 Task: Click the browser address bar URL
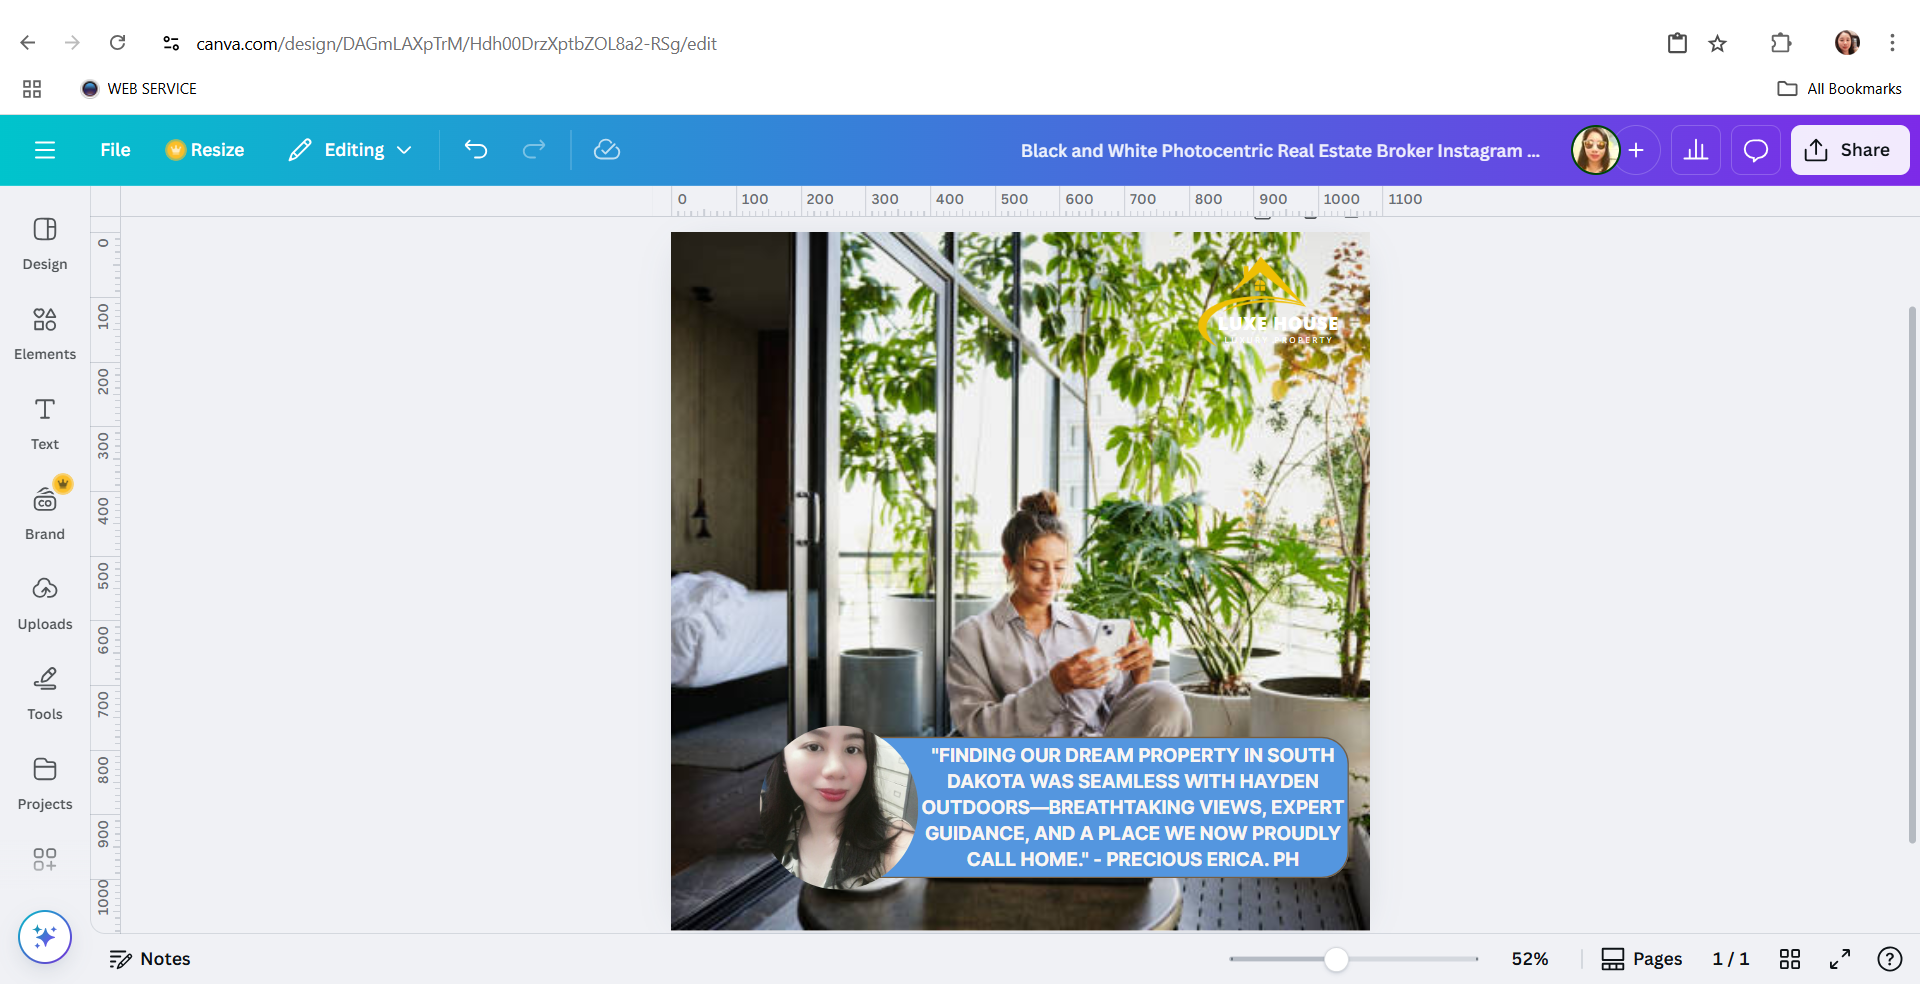[456, 44]
